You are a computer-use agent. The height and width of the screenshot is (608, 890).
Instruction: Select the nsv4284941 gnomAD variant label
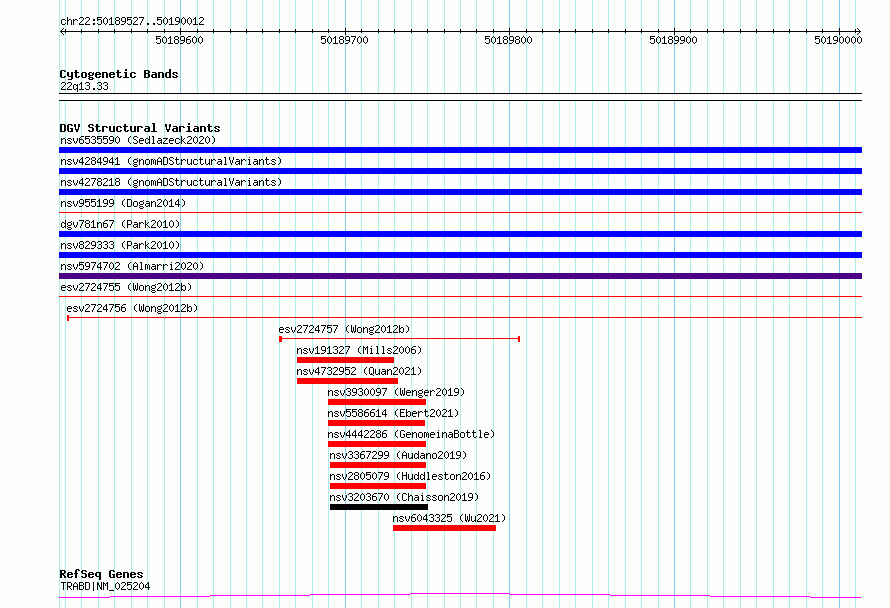point(171,161)
